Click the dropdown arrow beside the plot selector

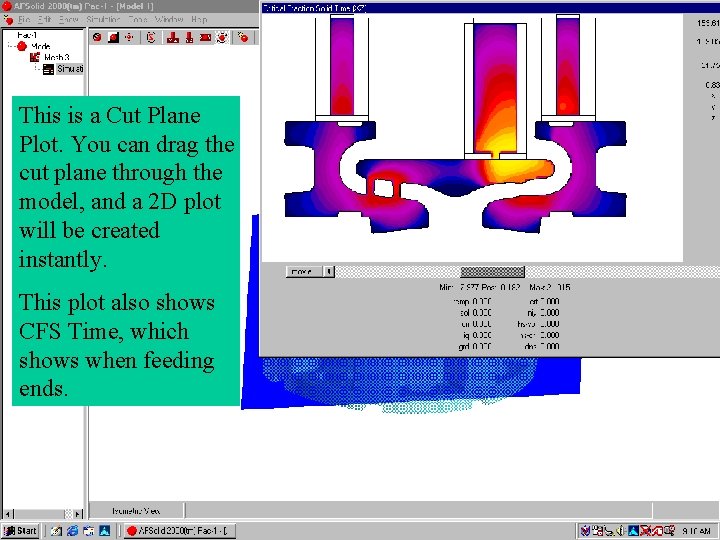pyautogui.click(x=329, y=272)
